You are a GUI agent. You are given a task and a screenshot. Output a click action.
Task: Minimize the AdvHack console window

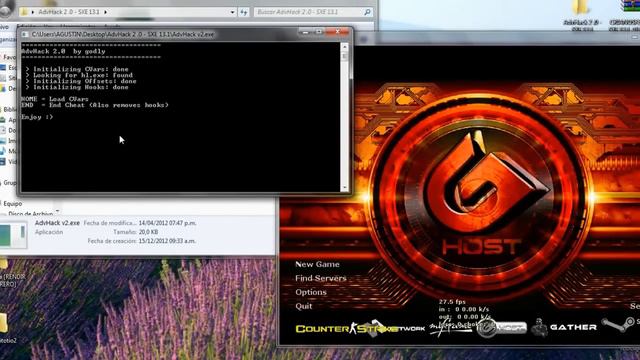[305, 32]
